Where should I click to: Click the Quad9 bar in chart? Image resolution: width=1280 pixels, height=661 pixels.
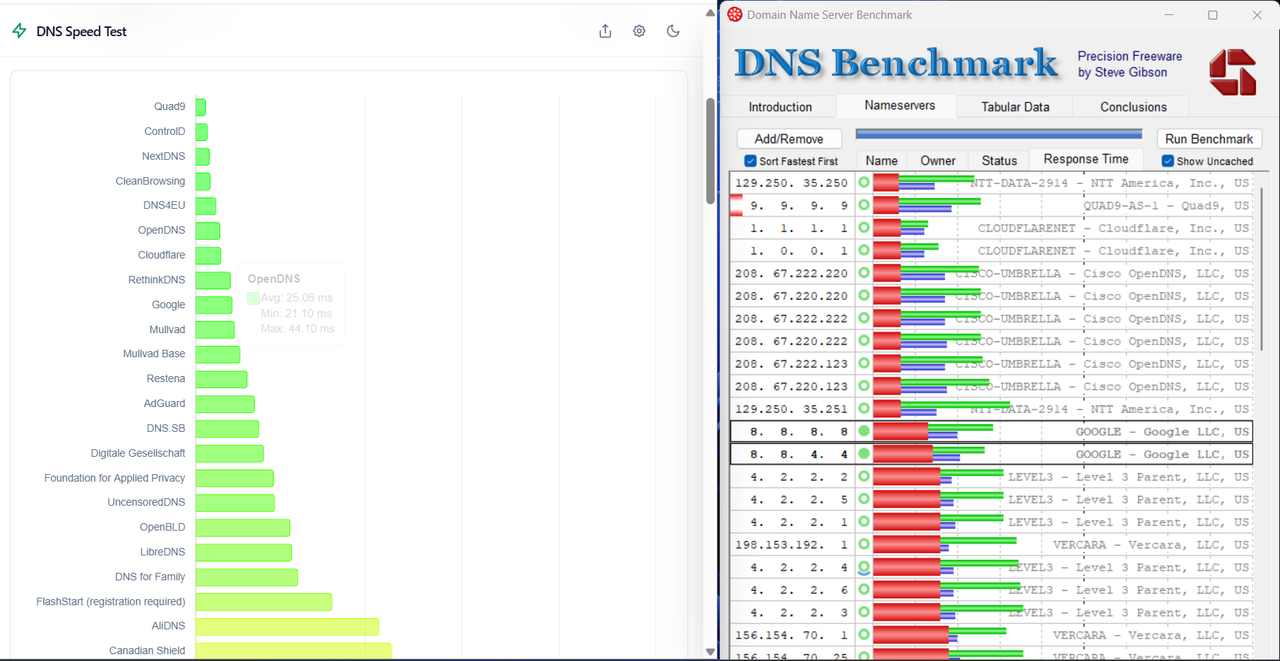pyautogui.click(x=201, y=107)
